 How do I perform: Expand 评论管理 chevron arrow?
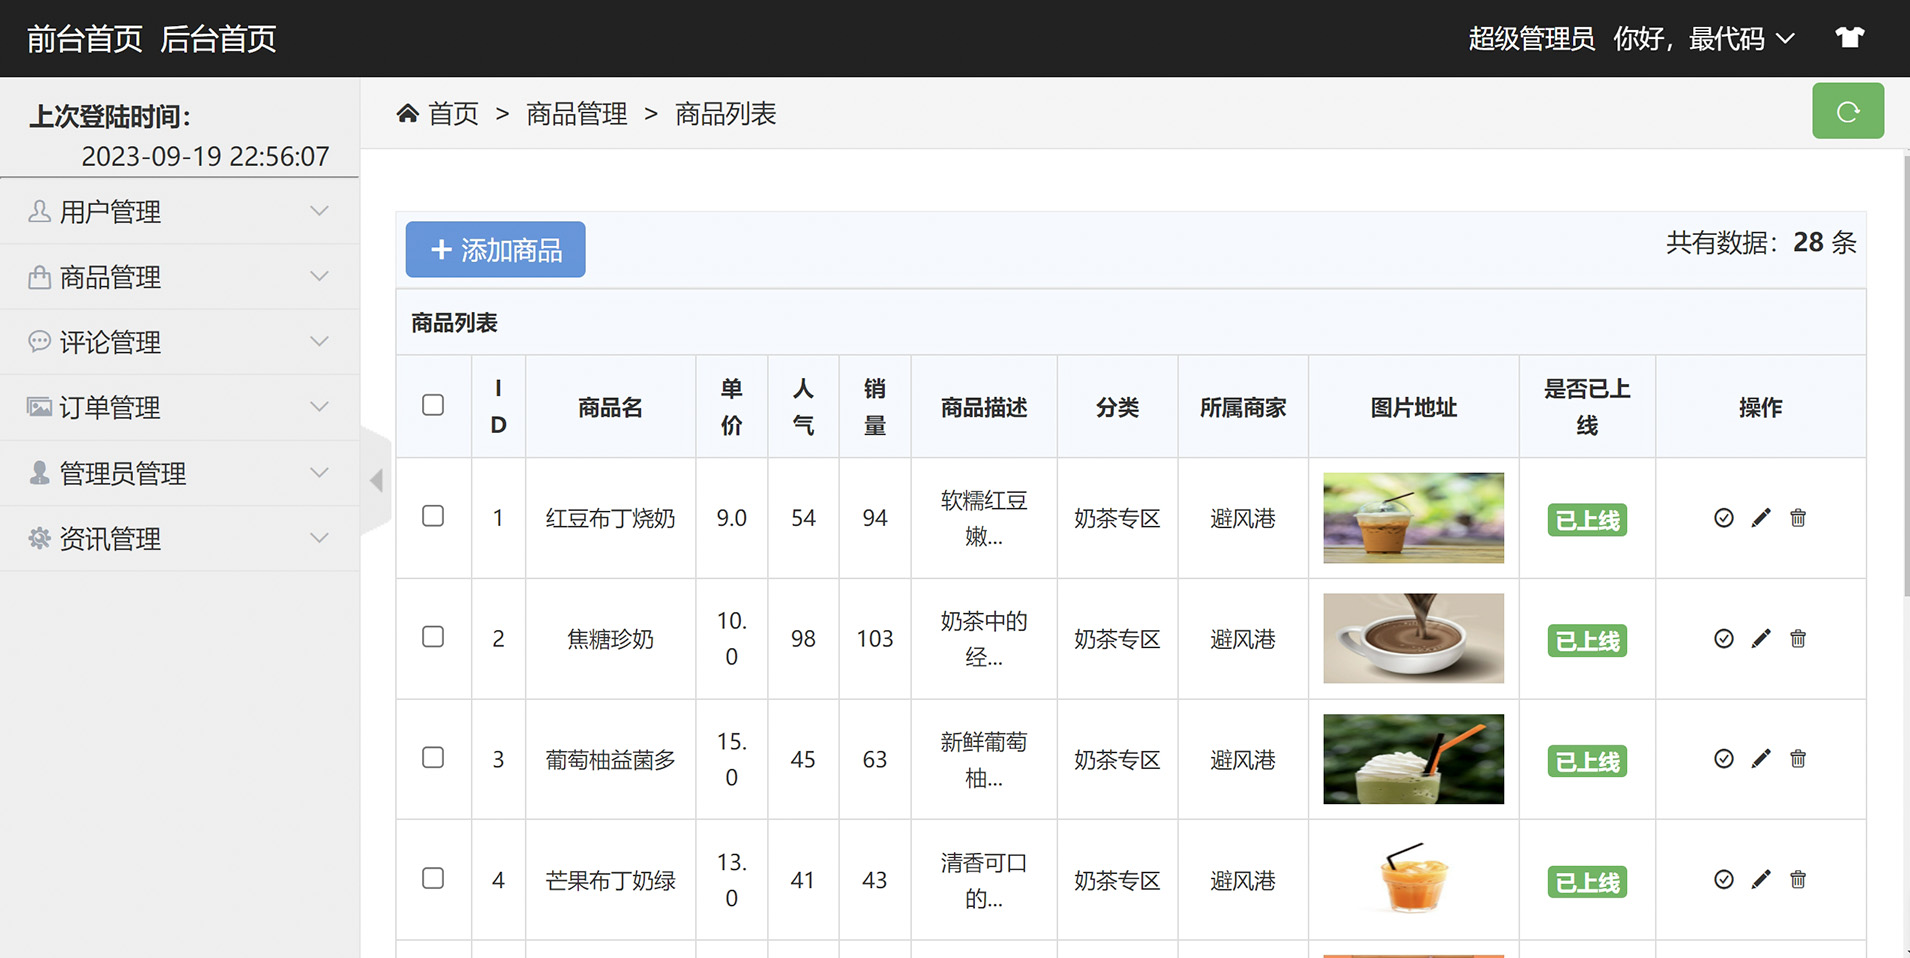click(319, 342)
